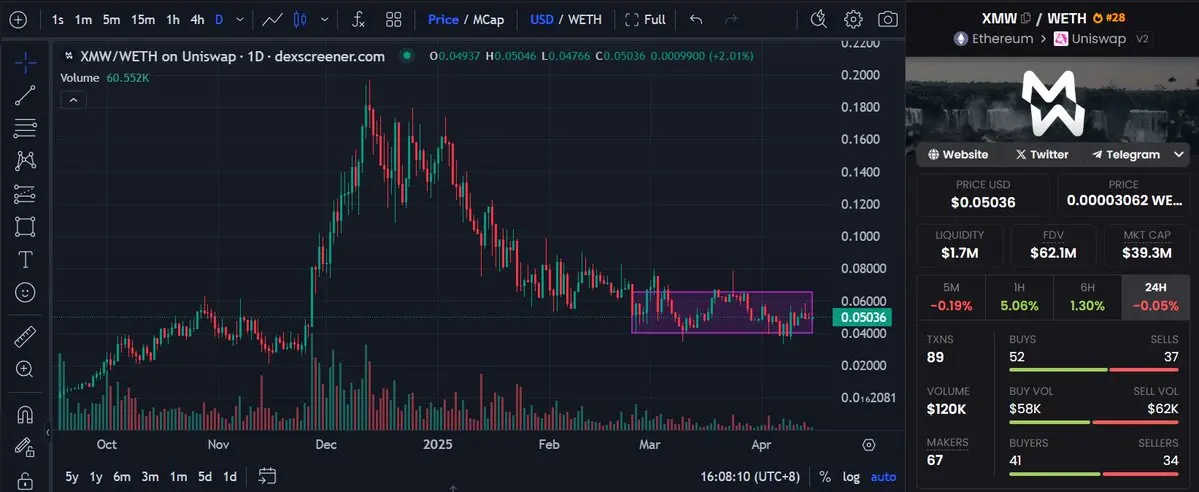Select the 5M price change tab
This screenshot has width=1199, height=492.
click(x=951, y=297)
